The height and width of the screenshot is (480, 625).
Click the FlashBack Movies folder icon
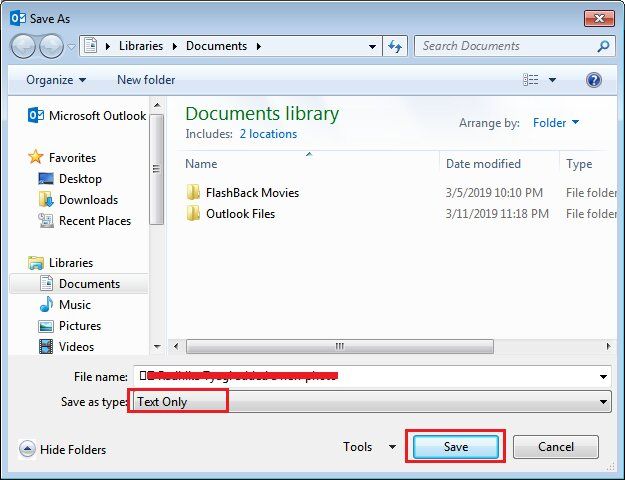coord(193,192)
